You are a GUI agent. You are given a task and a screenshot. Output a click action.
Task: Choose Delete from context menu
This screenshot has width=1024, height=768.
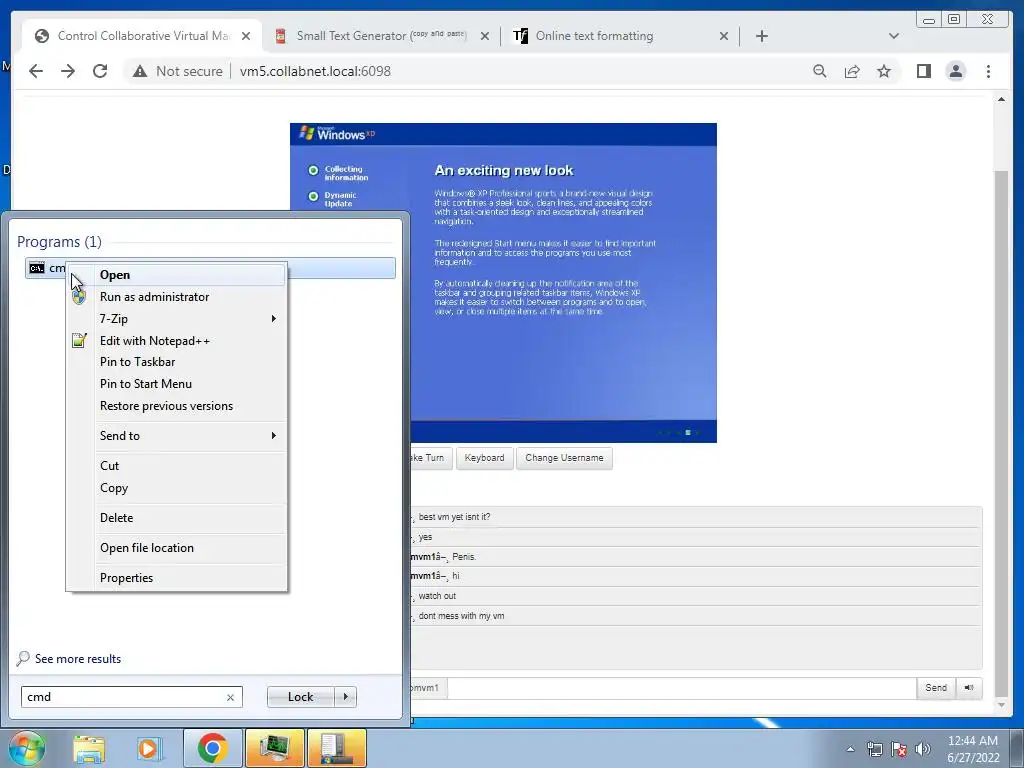[177, 518]
